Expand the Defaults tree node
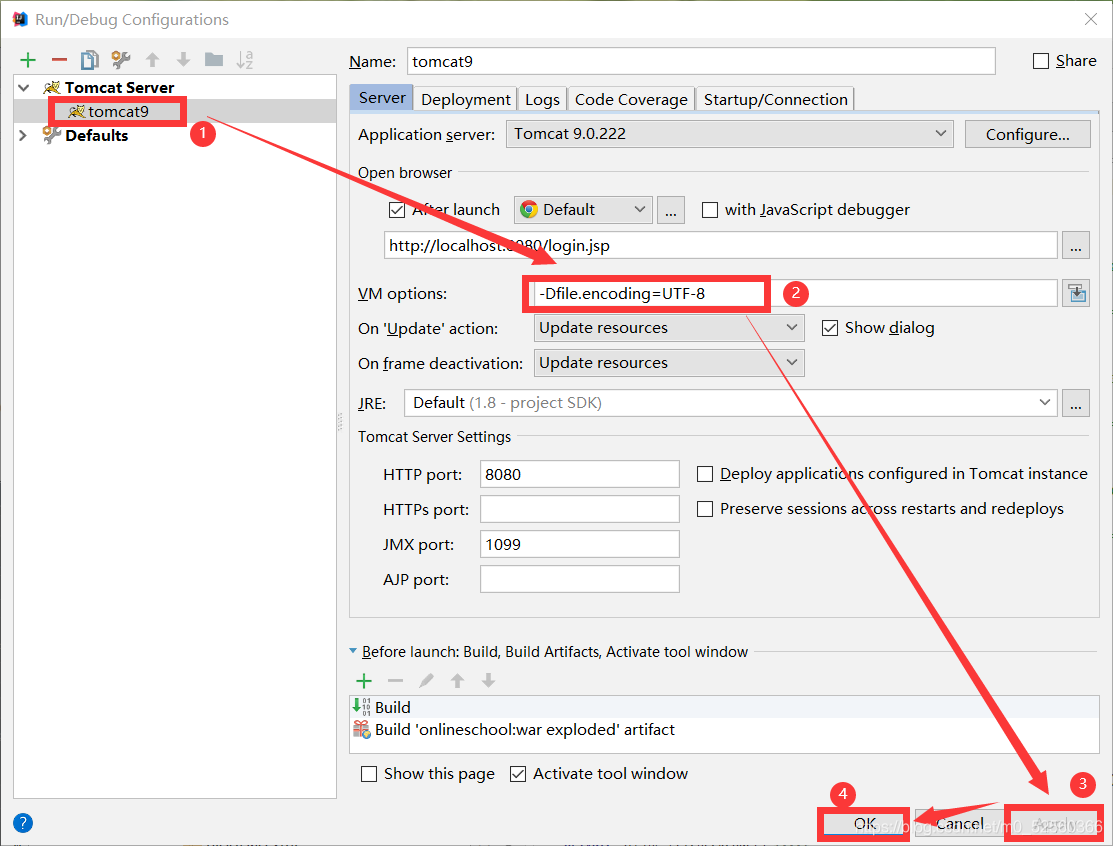Viewport: 1113px width, 846px height. (23, 136)
